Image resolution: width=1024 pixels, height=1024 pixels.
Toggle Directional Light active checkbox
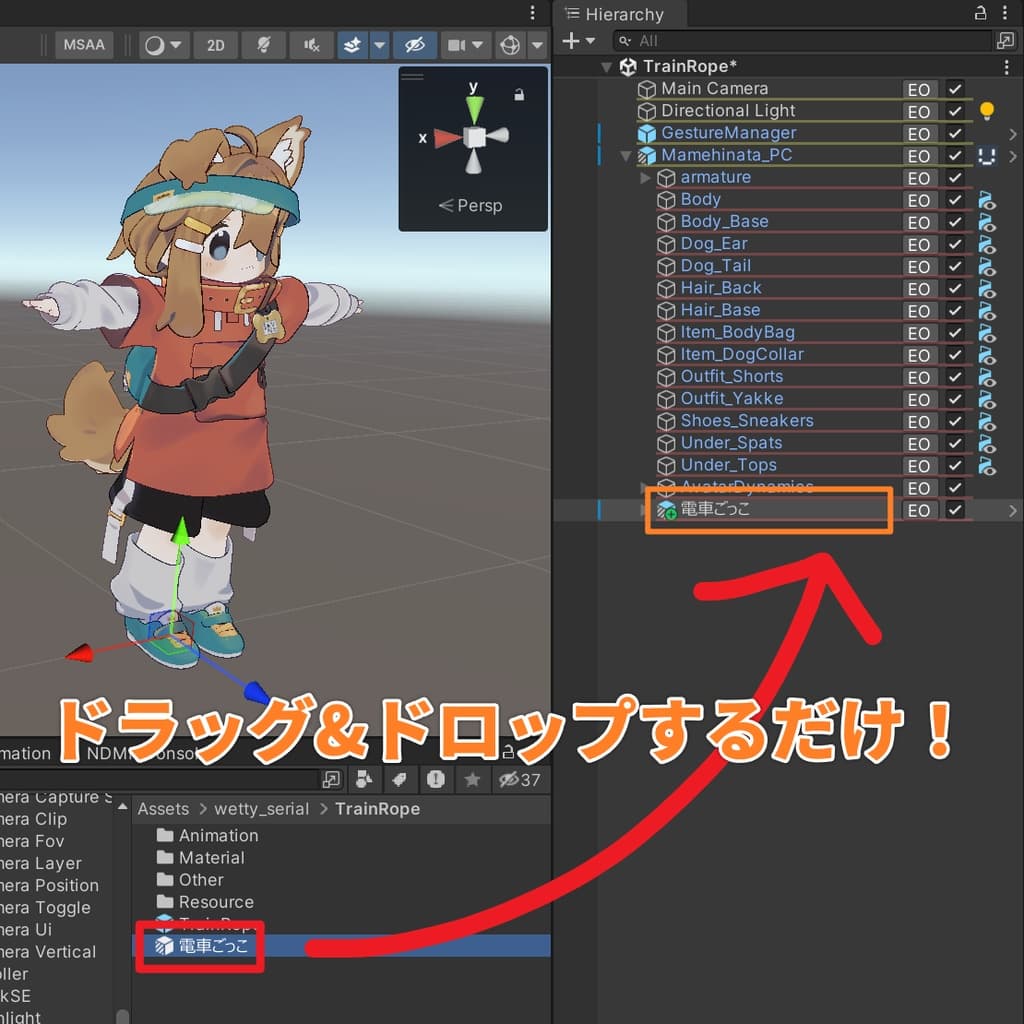955,112
